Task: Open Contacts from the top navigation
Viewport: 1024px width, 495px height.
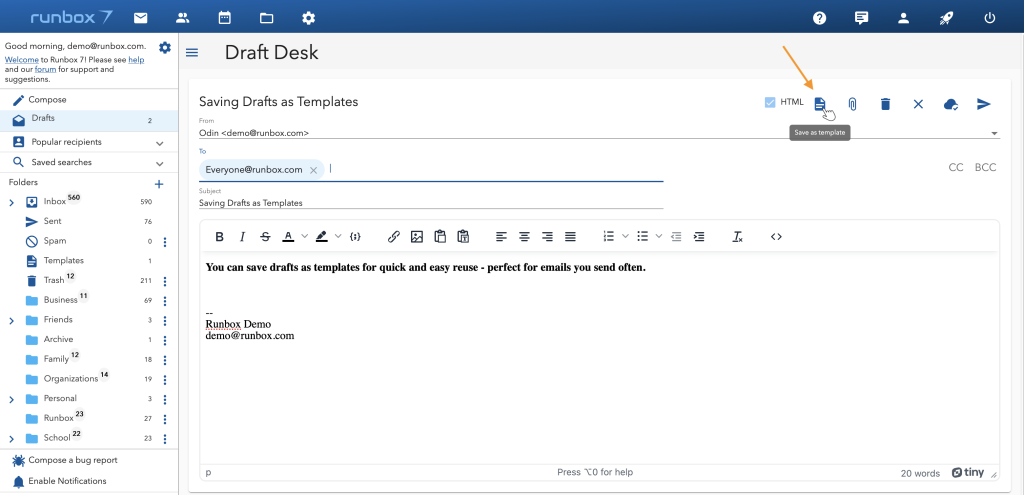Action: [x=183, y=18]
